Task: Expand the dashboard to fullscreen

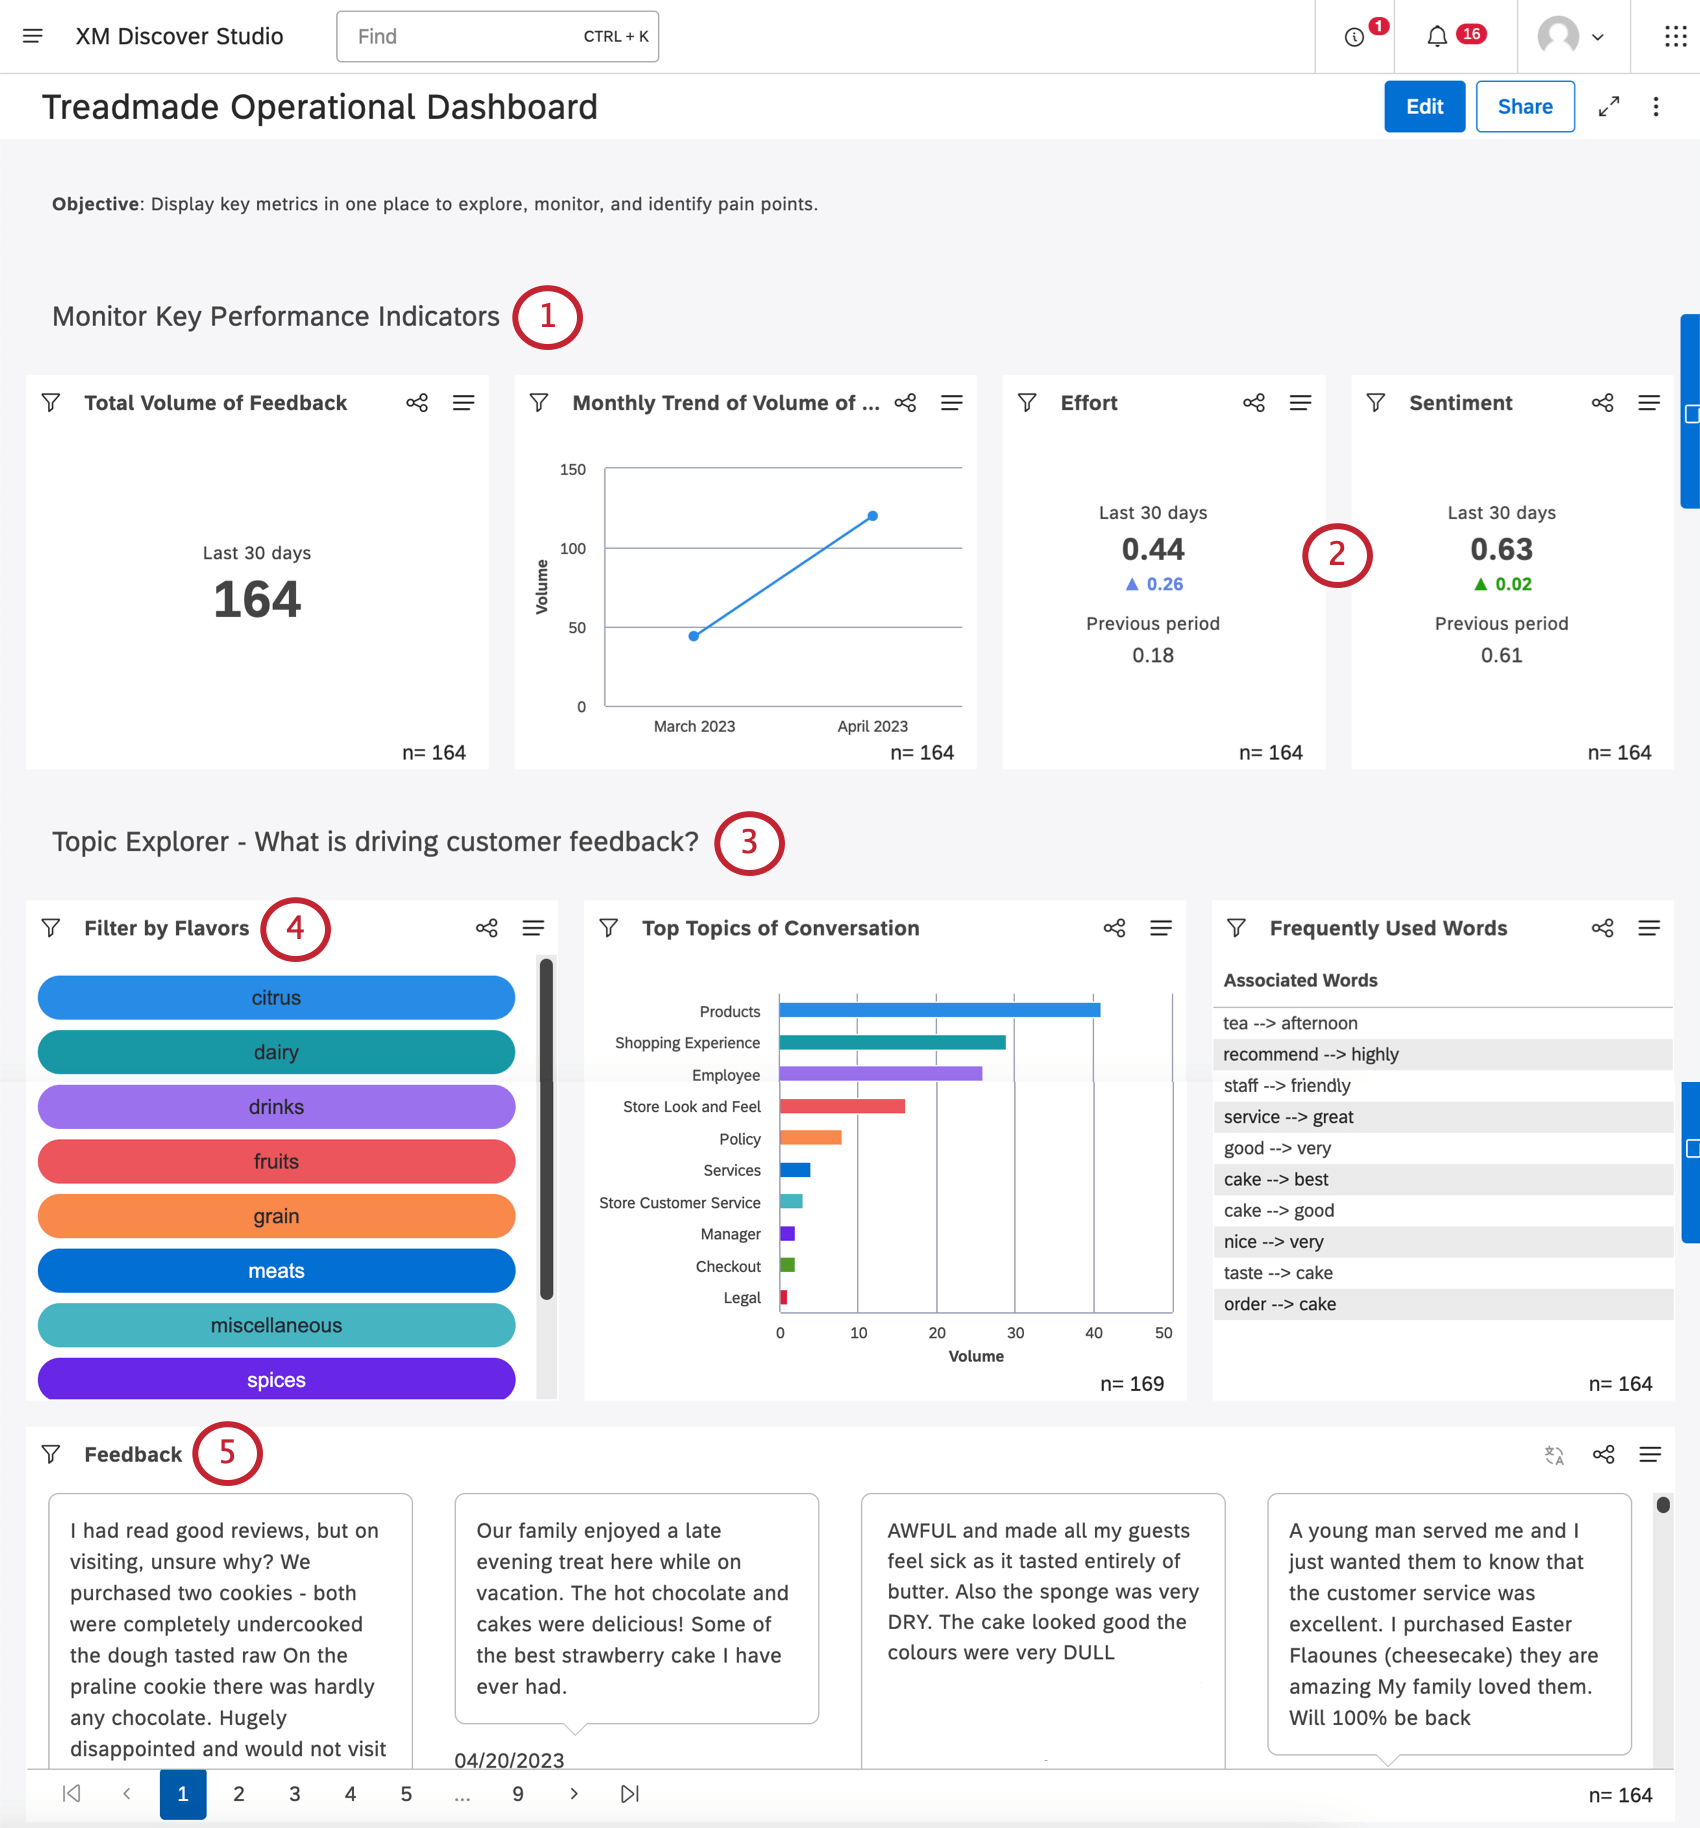Action: click(x=1610, y=106)
